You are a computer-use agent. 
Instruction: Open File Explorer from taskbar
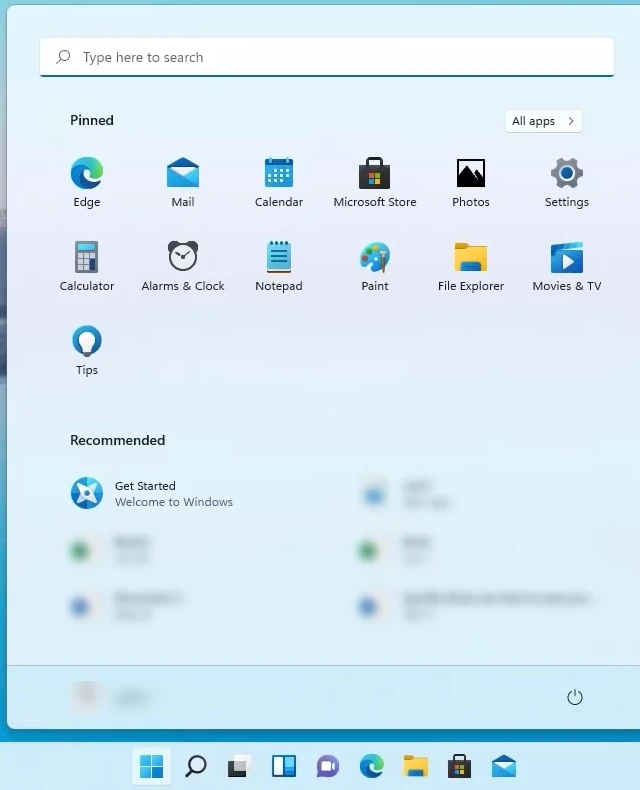[415, 766]
